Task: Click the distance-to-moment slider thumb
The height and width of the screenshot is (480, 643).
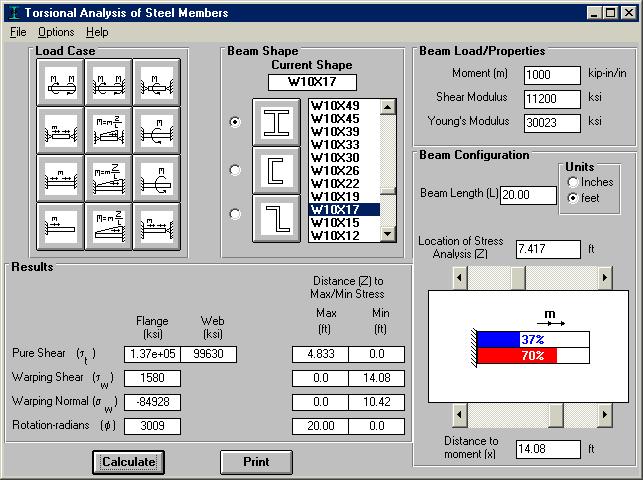Action: [556, 414]
